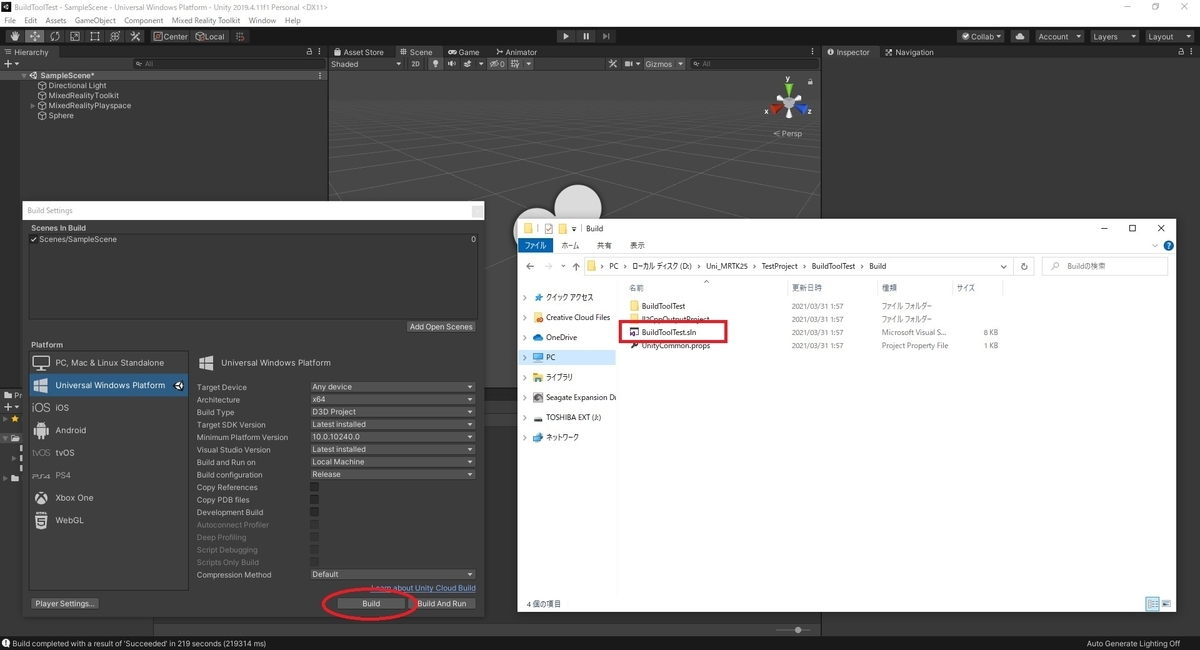
Task: Switch to the Navigation tab
Action: click(x=908, y=52)
